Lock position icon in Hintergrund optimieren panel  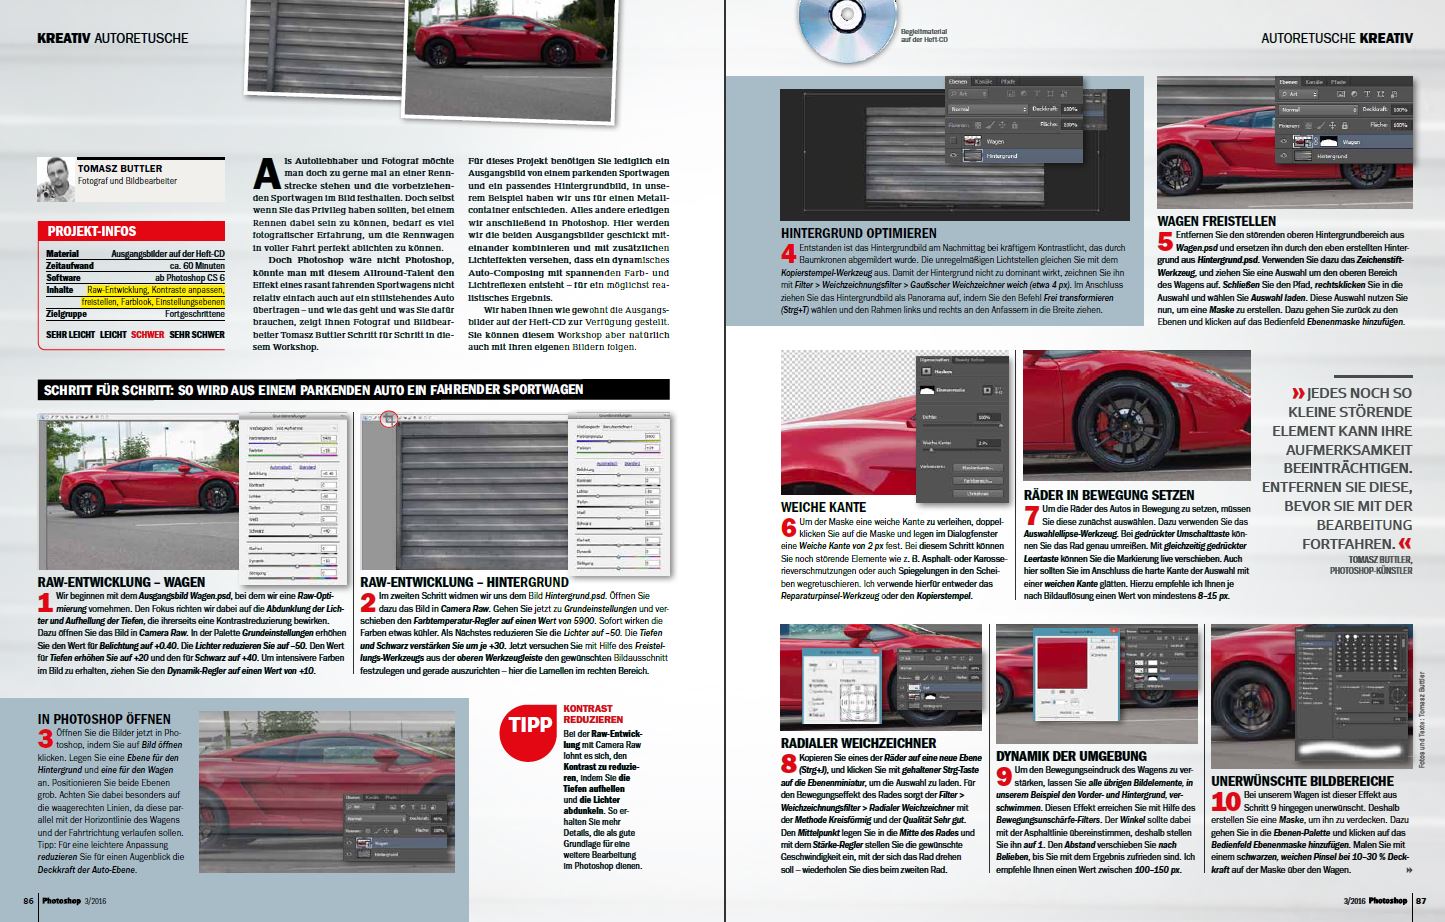(1002, 125)
